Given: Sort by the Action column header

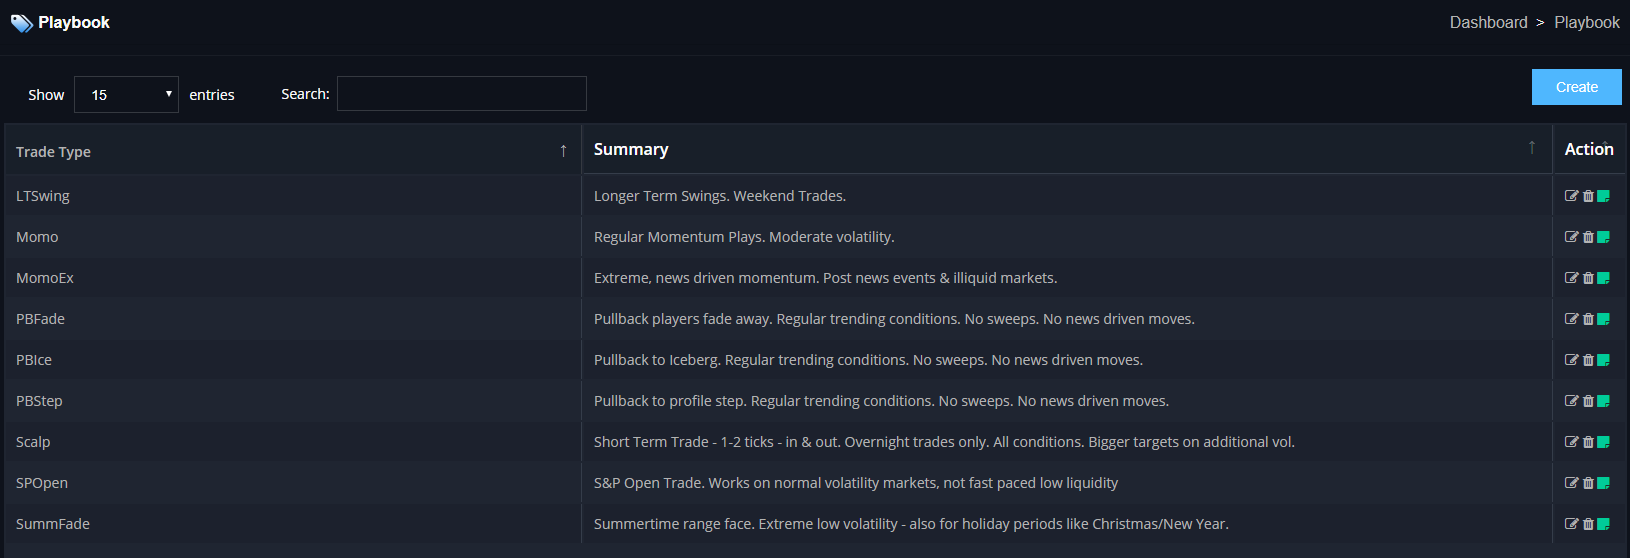Looking at the screenshot, I should point(1589,149).
